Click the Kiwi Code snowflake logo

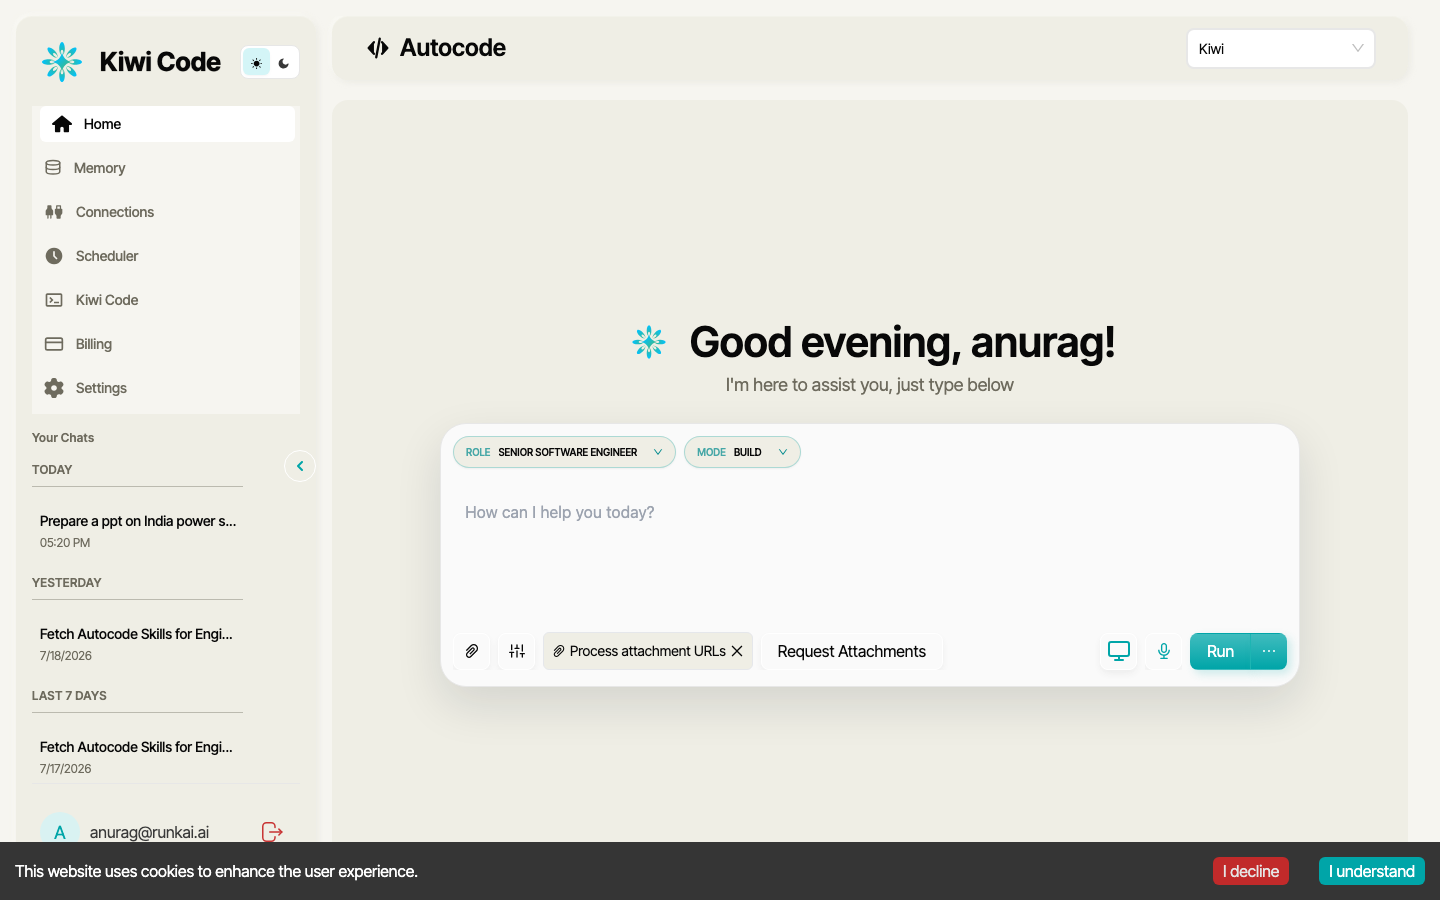[x=62, y=62]
